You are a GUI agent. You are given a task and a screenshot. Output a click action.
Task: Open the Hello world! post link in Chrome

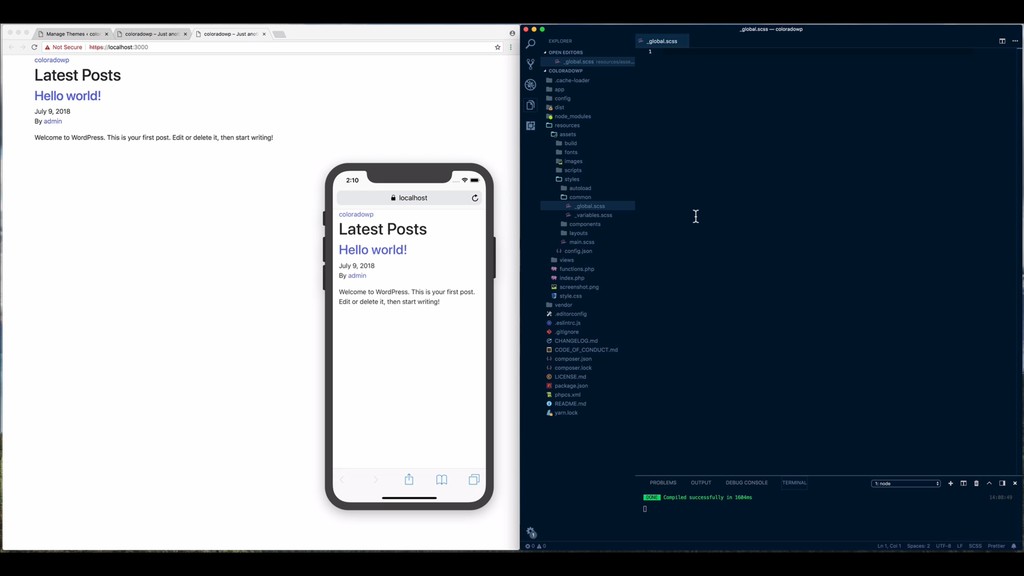[67, 95]
